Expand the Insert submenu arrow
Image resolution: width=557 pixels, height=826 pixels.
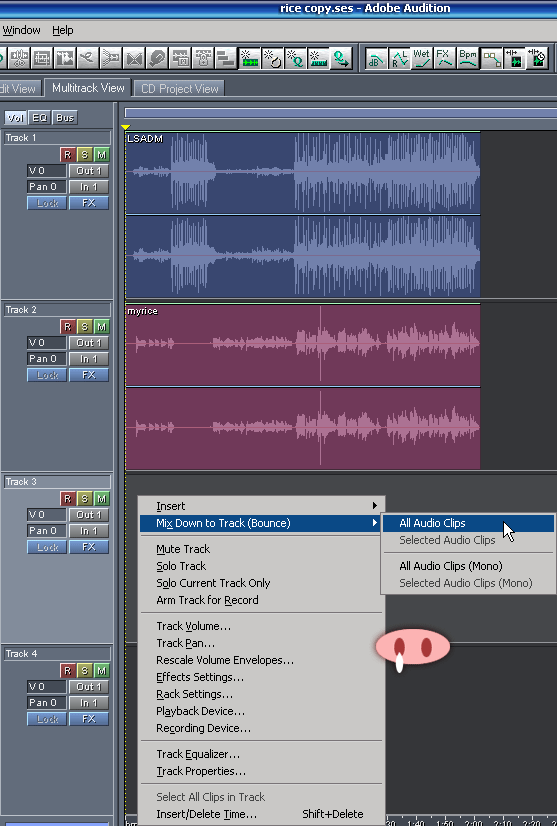pyautogui.click(x=375, y=506)
